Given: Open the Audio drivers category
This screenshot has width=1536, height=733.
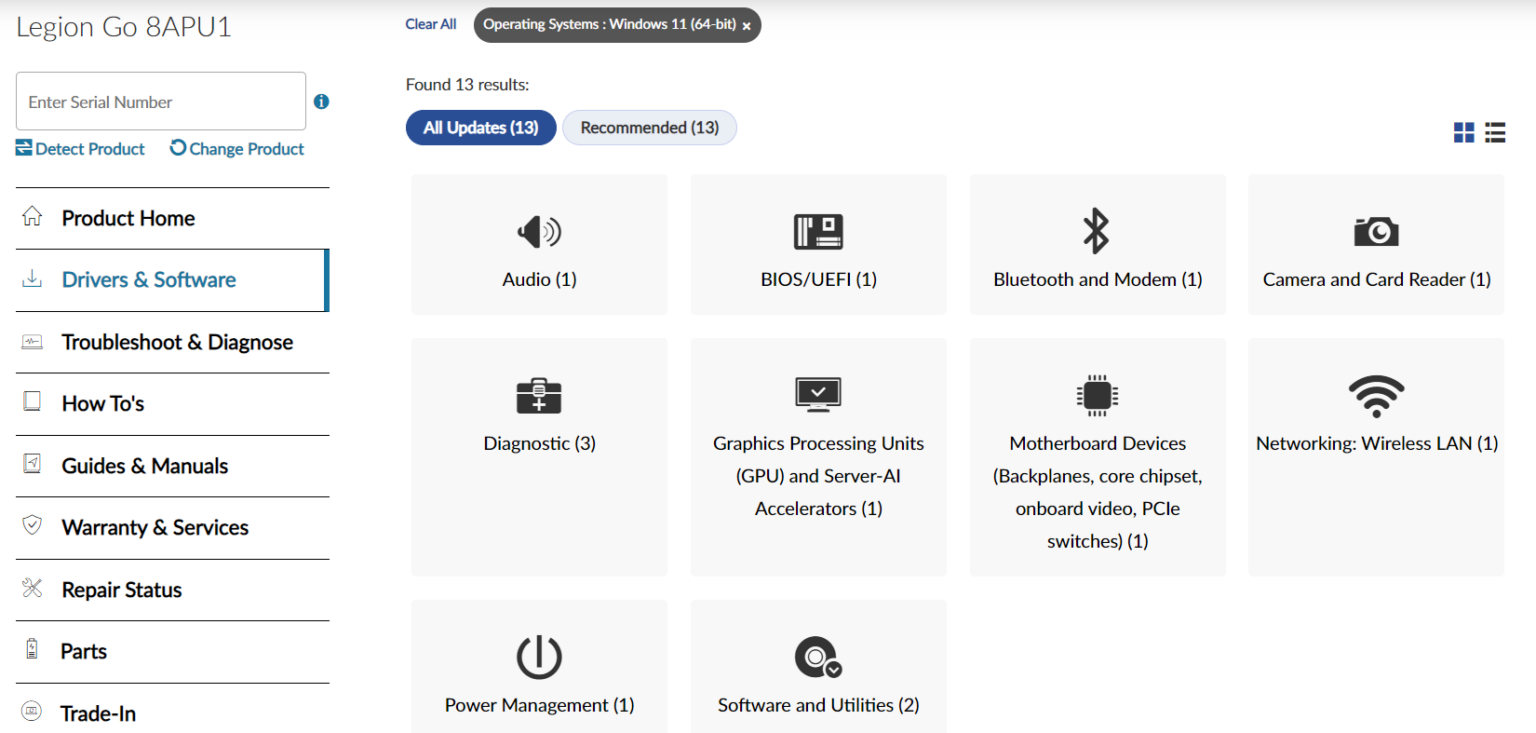Looking at the screenshot, I should 538,244.
